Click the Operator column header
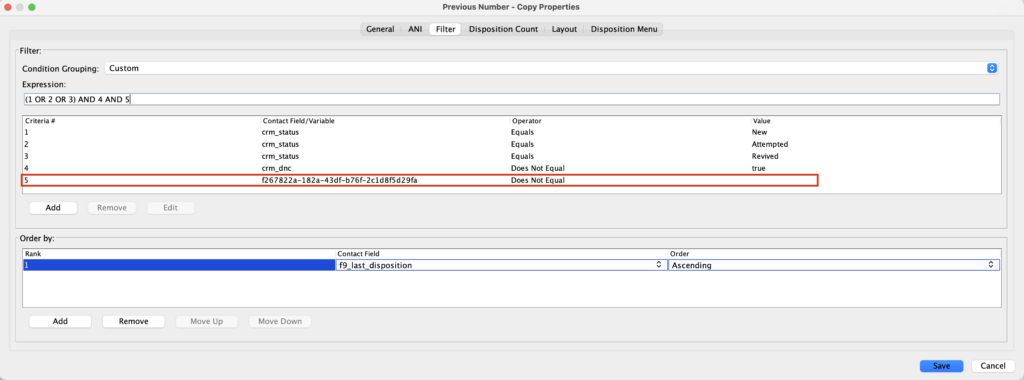This screenshot has width=1024, height=380. pyautogui.click(x=630, y=121)
